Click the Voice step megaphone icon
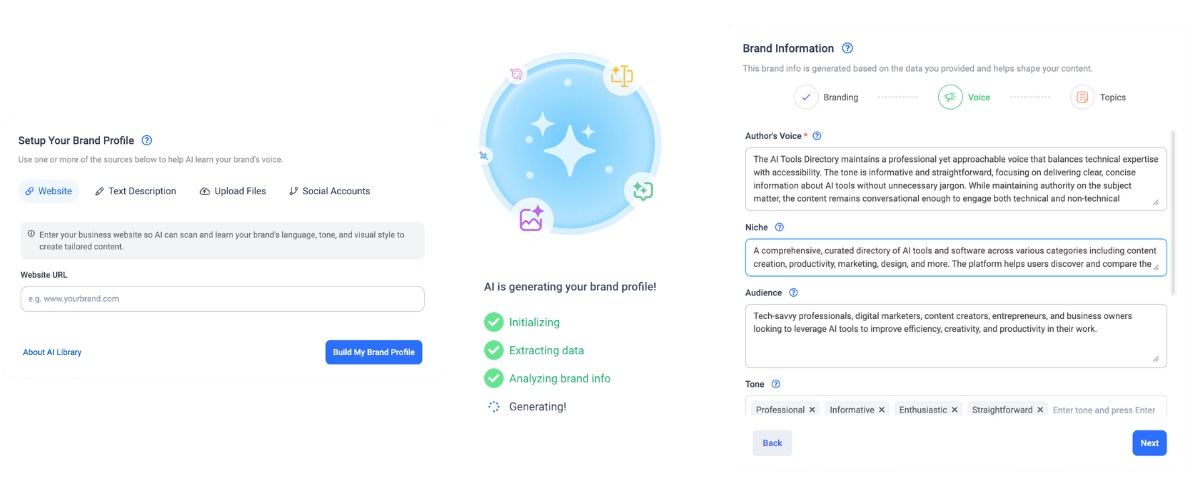1200x500 pixels. [x=950, y=97]
